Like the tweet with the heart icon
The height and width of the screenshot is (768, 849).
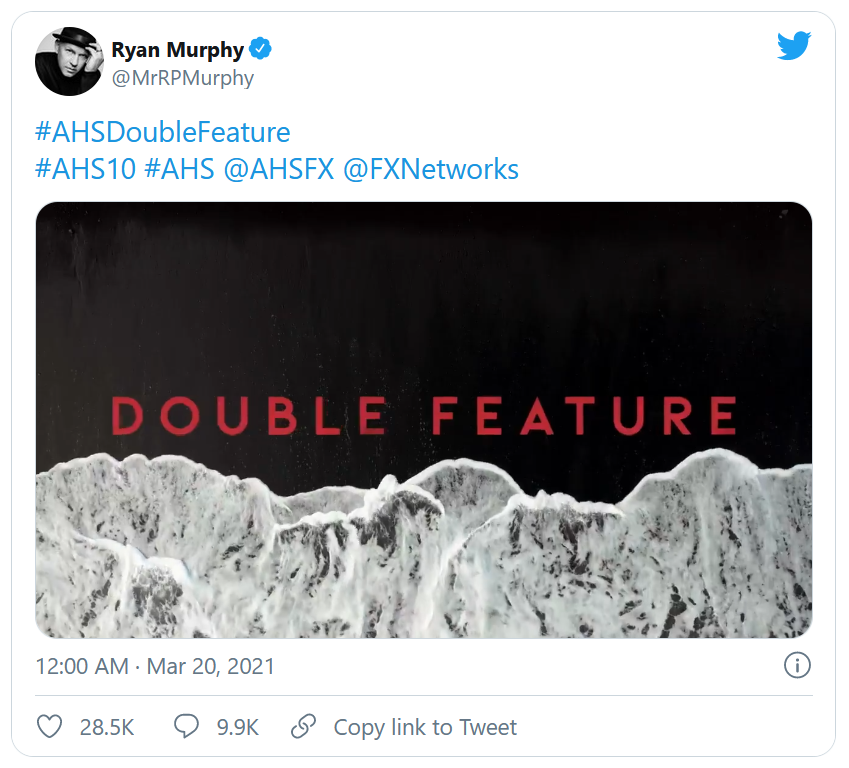(x=49, y=726)
